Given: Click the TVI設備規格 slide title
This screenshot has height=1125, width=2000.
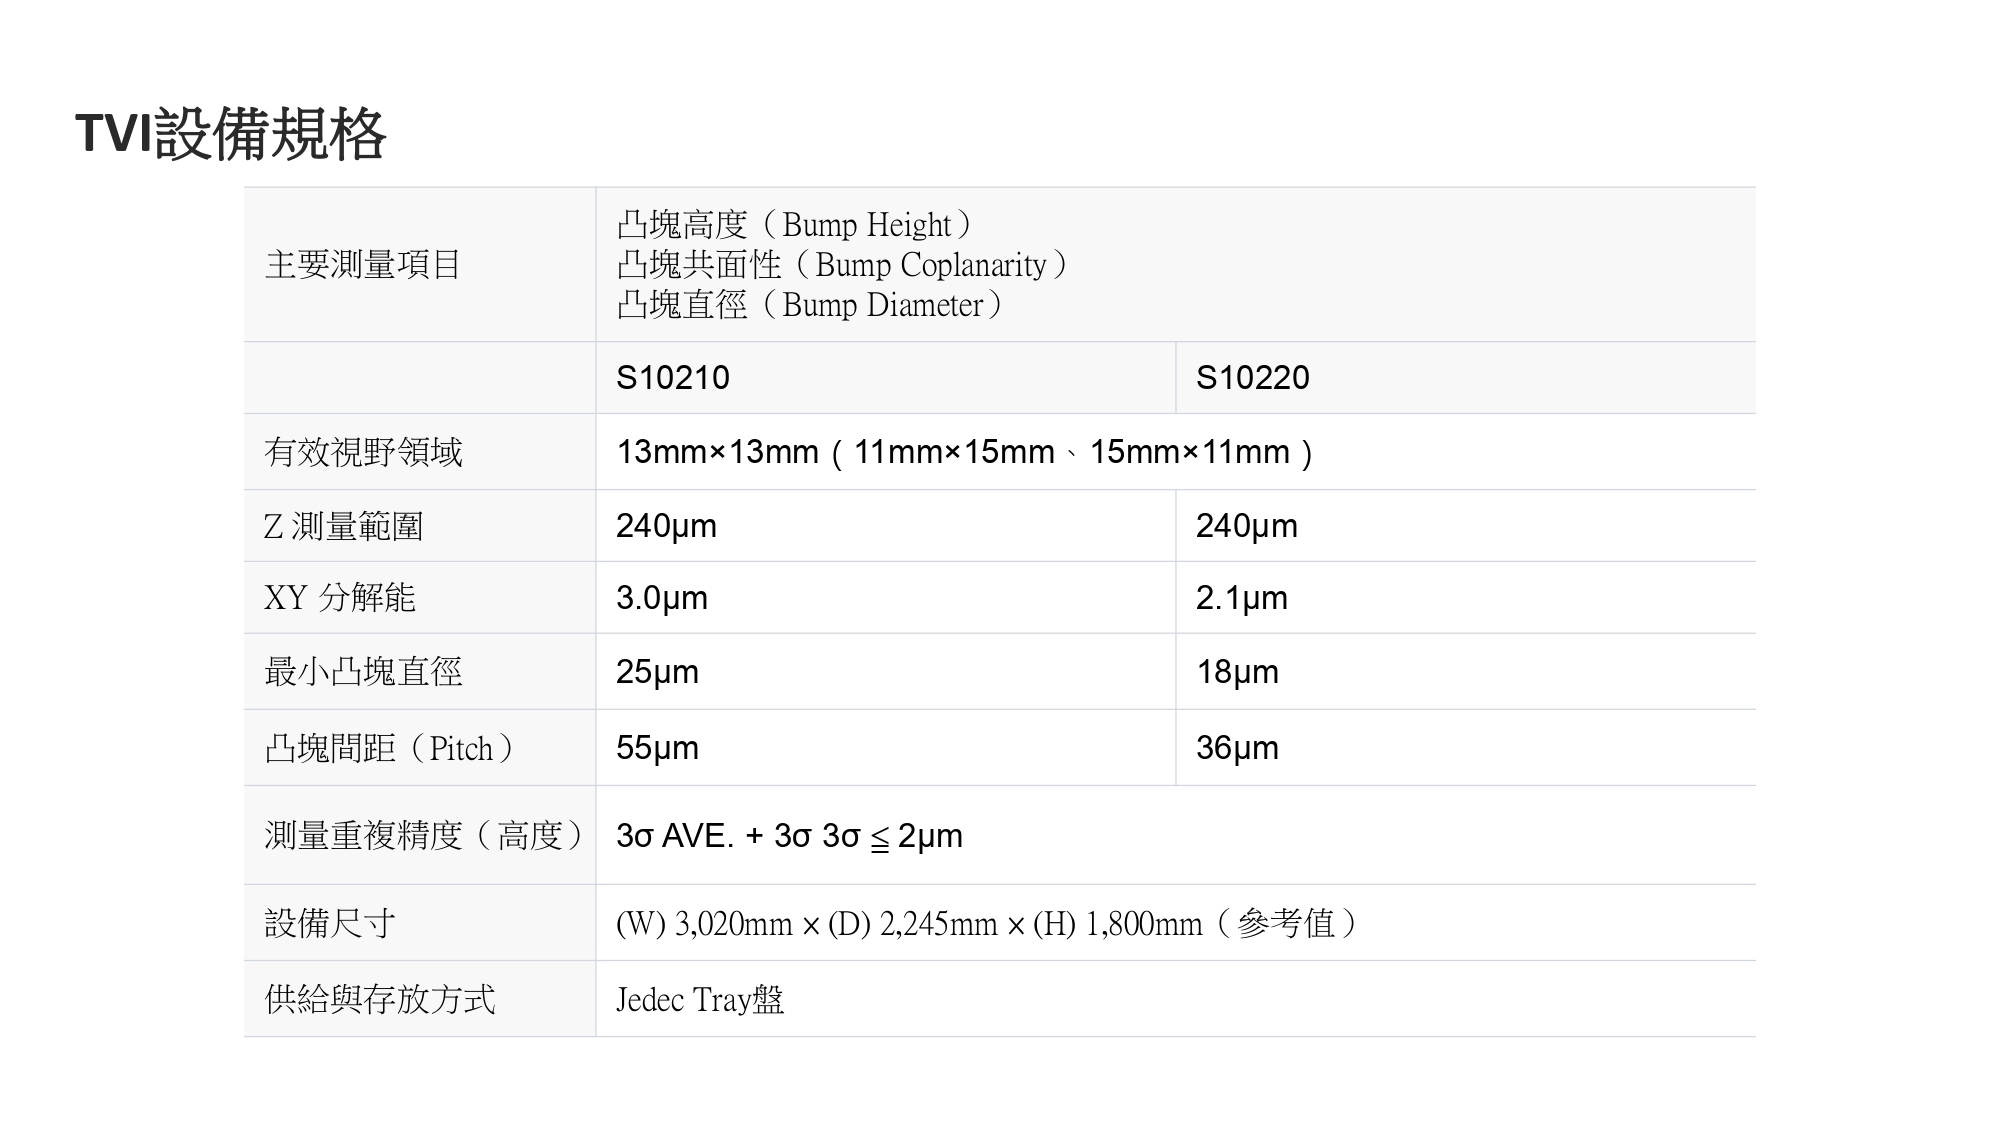Looking at the screenshot, I should (230, 134).
